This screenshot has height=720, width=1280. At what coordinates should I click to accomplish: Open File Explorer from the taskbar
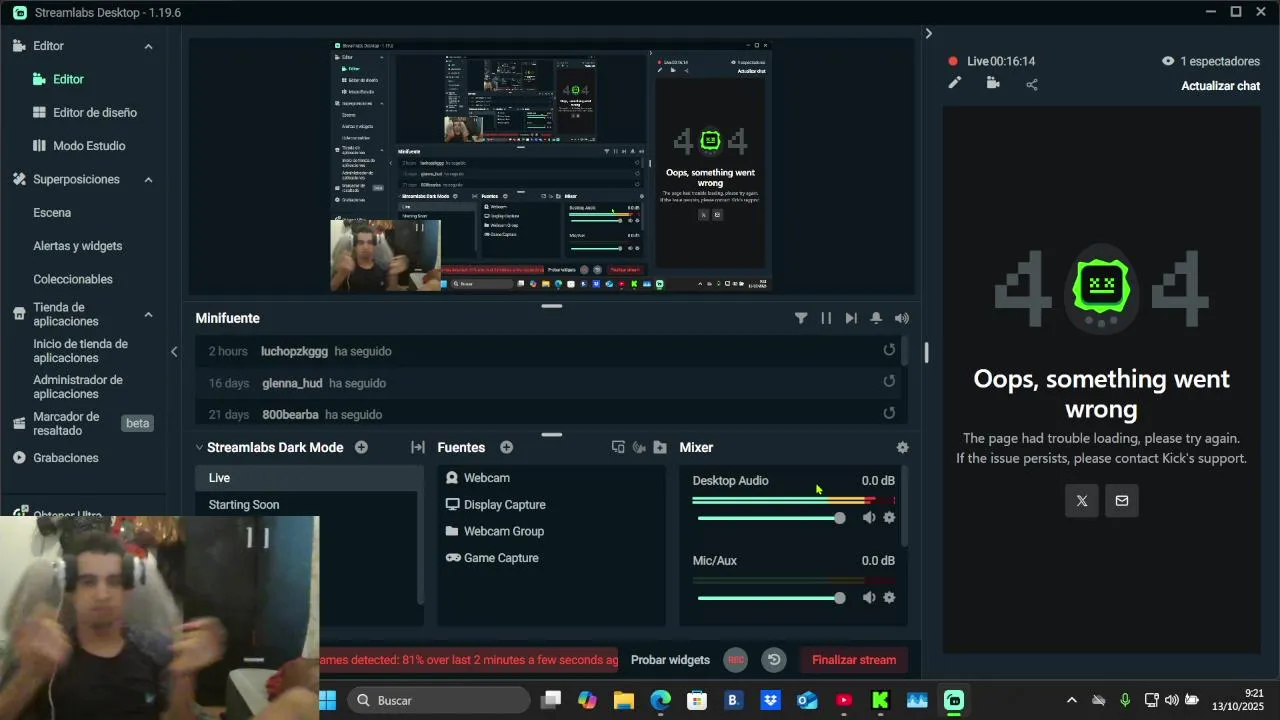pyautogui.click(x=624, y=700)
